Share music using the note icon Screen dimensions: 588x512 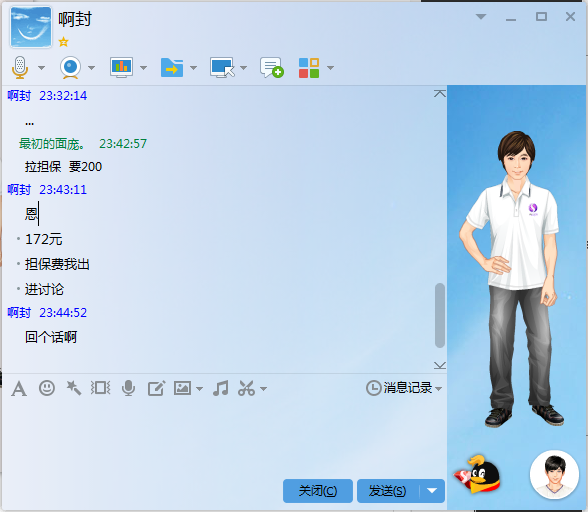coord(221,388)
